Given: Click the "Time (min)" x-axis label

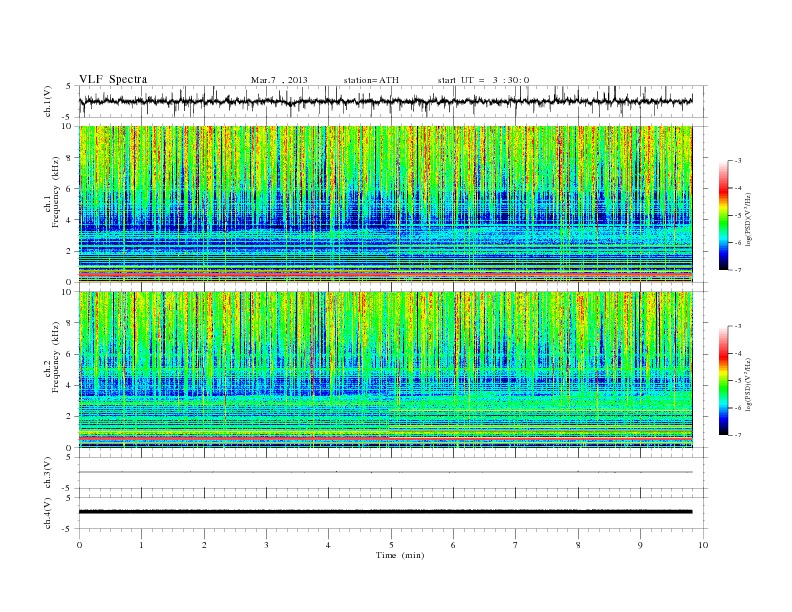Looking at the screenshot, I should pos(400,555).
